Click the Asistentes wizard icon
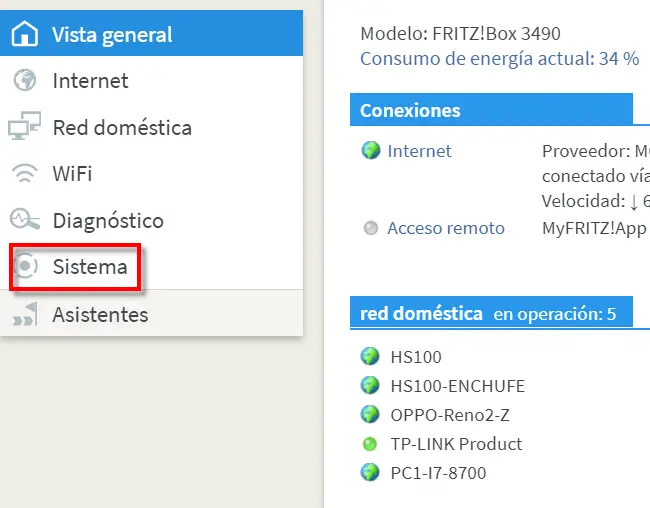 pyautogui.click(x=23, y=314)
